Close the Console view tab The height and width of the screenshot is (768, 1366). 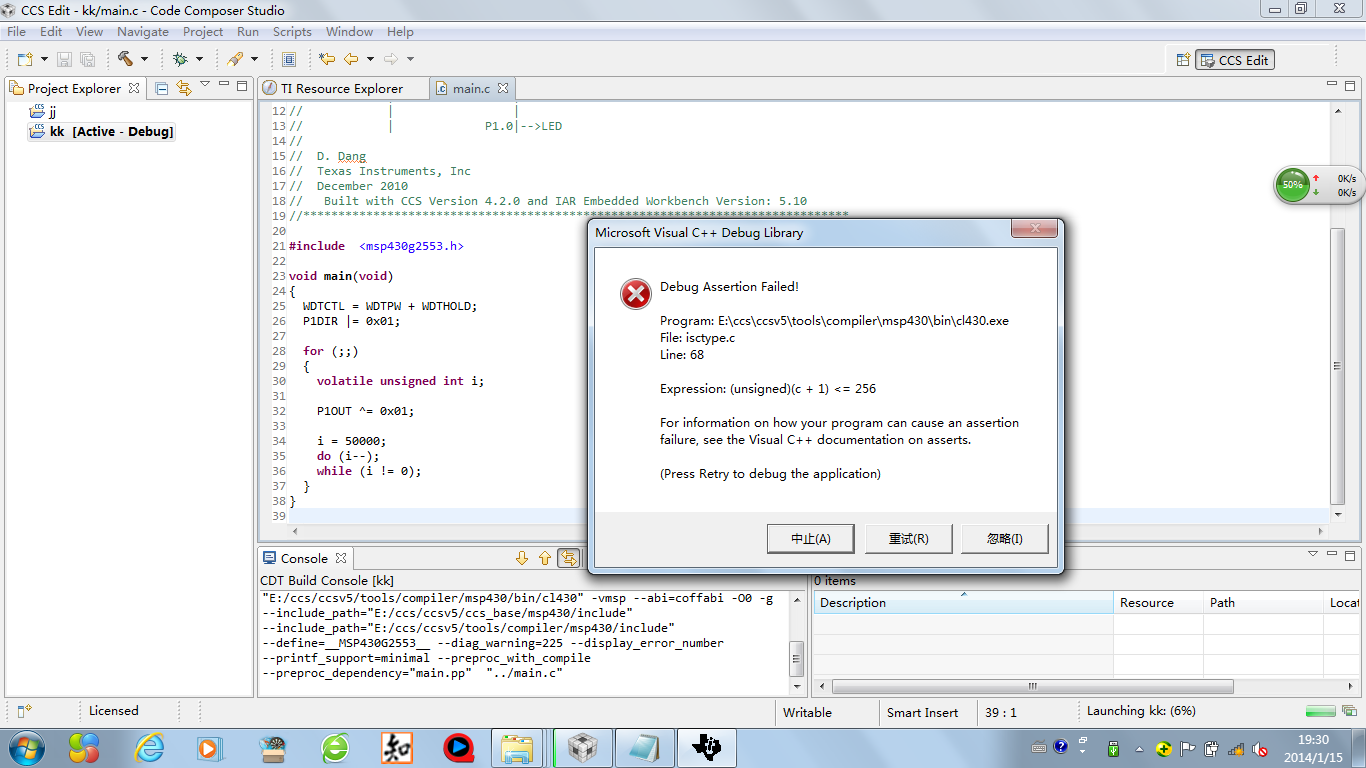click(x=340, y=558)
